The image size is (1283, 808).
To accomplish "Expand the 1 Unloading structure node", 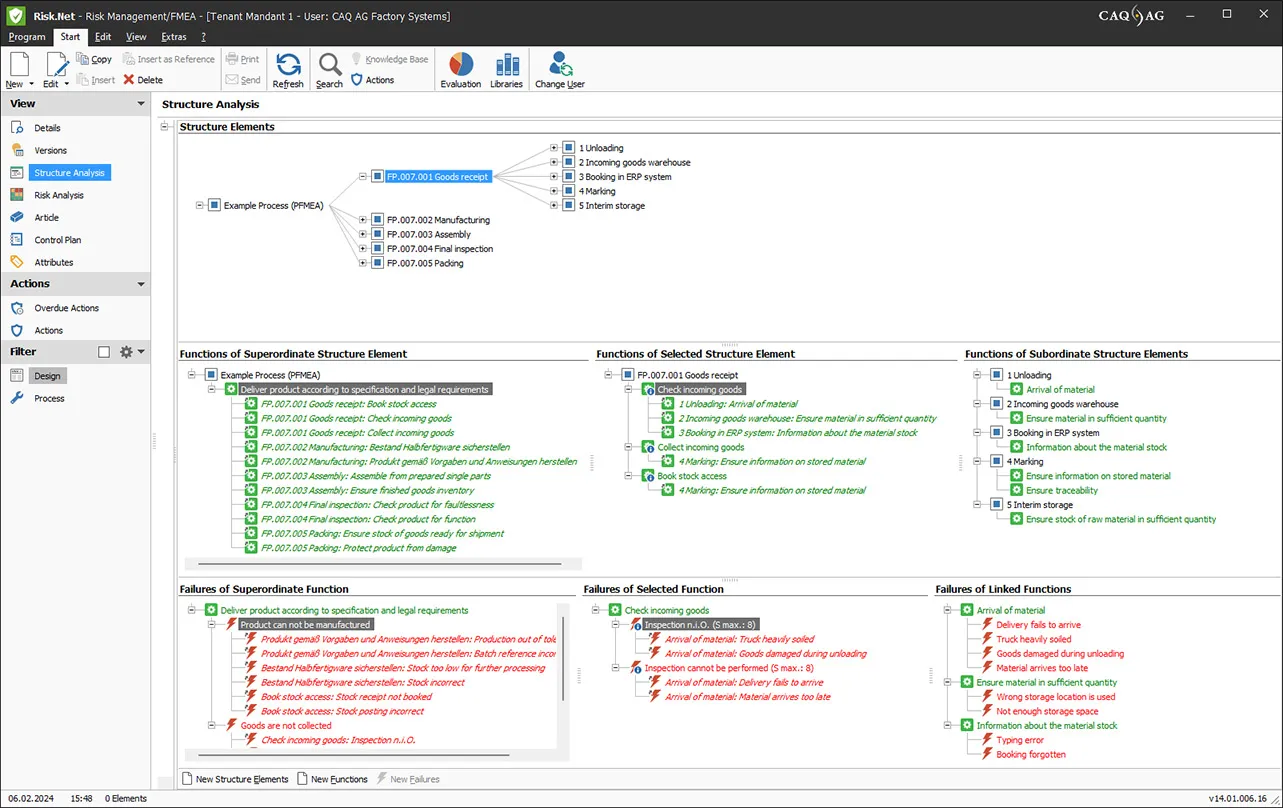I will tap(554, 148).
